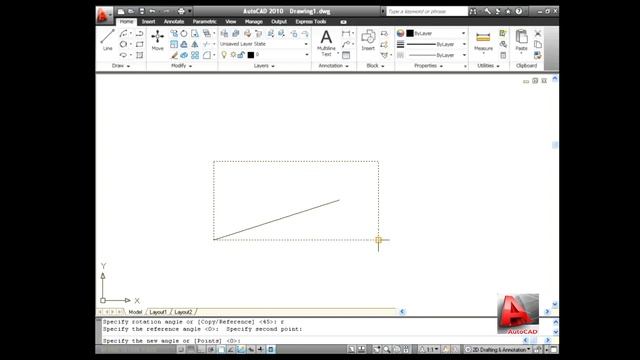Open the Annotate ribbon tab
The height and width of the screenshot is (360, 640).
click(174, 22)
